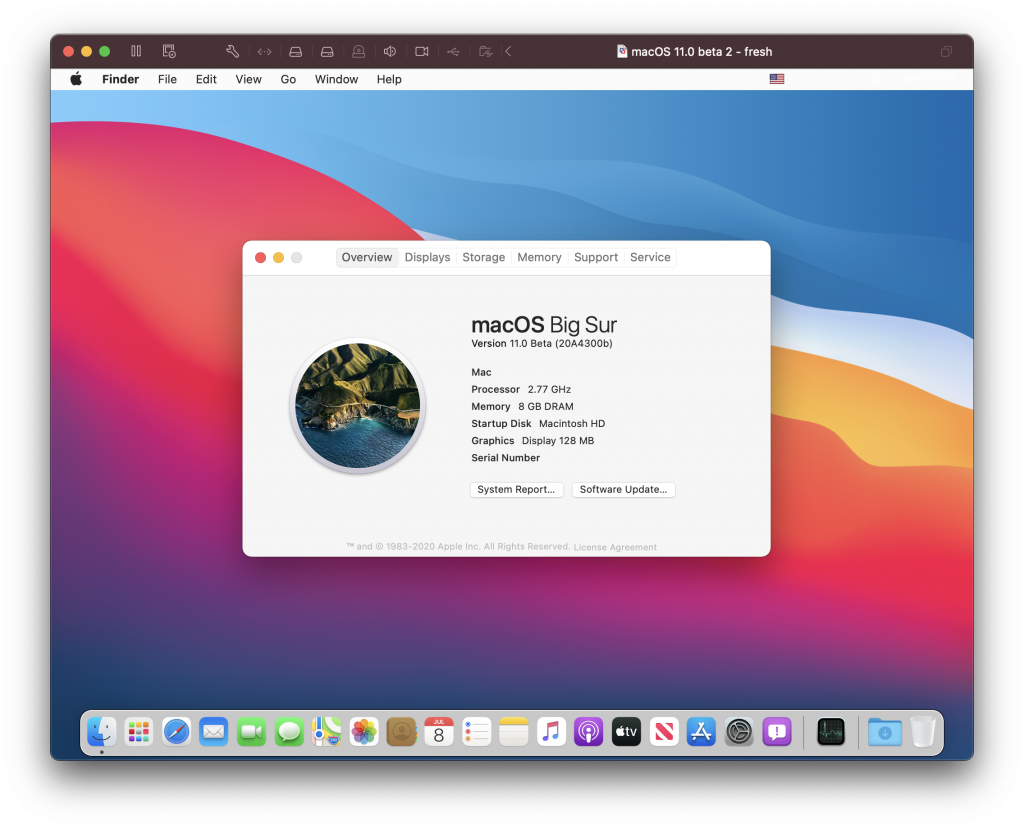
Task: Switch to the Support tab
Action: (x=596, y=257)
